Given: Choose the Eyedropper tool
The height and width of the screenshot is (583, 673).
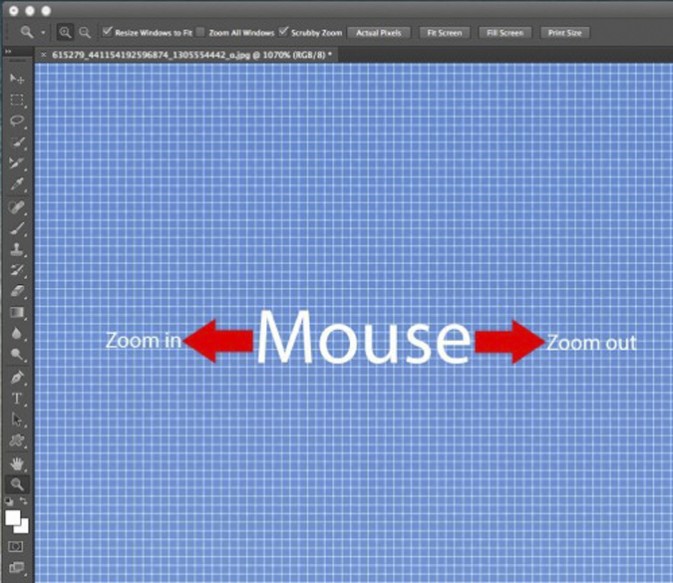Looking at the screenshot, I should [17, 184].
